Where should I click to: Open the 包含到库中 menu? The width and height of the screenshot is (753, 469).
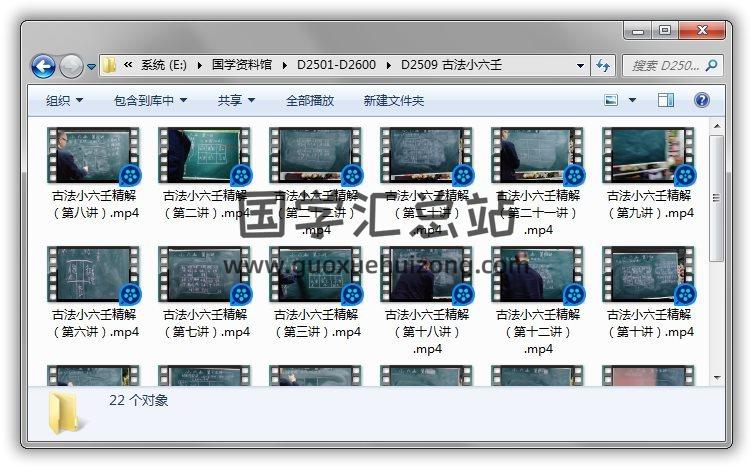(150, 100)
